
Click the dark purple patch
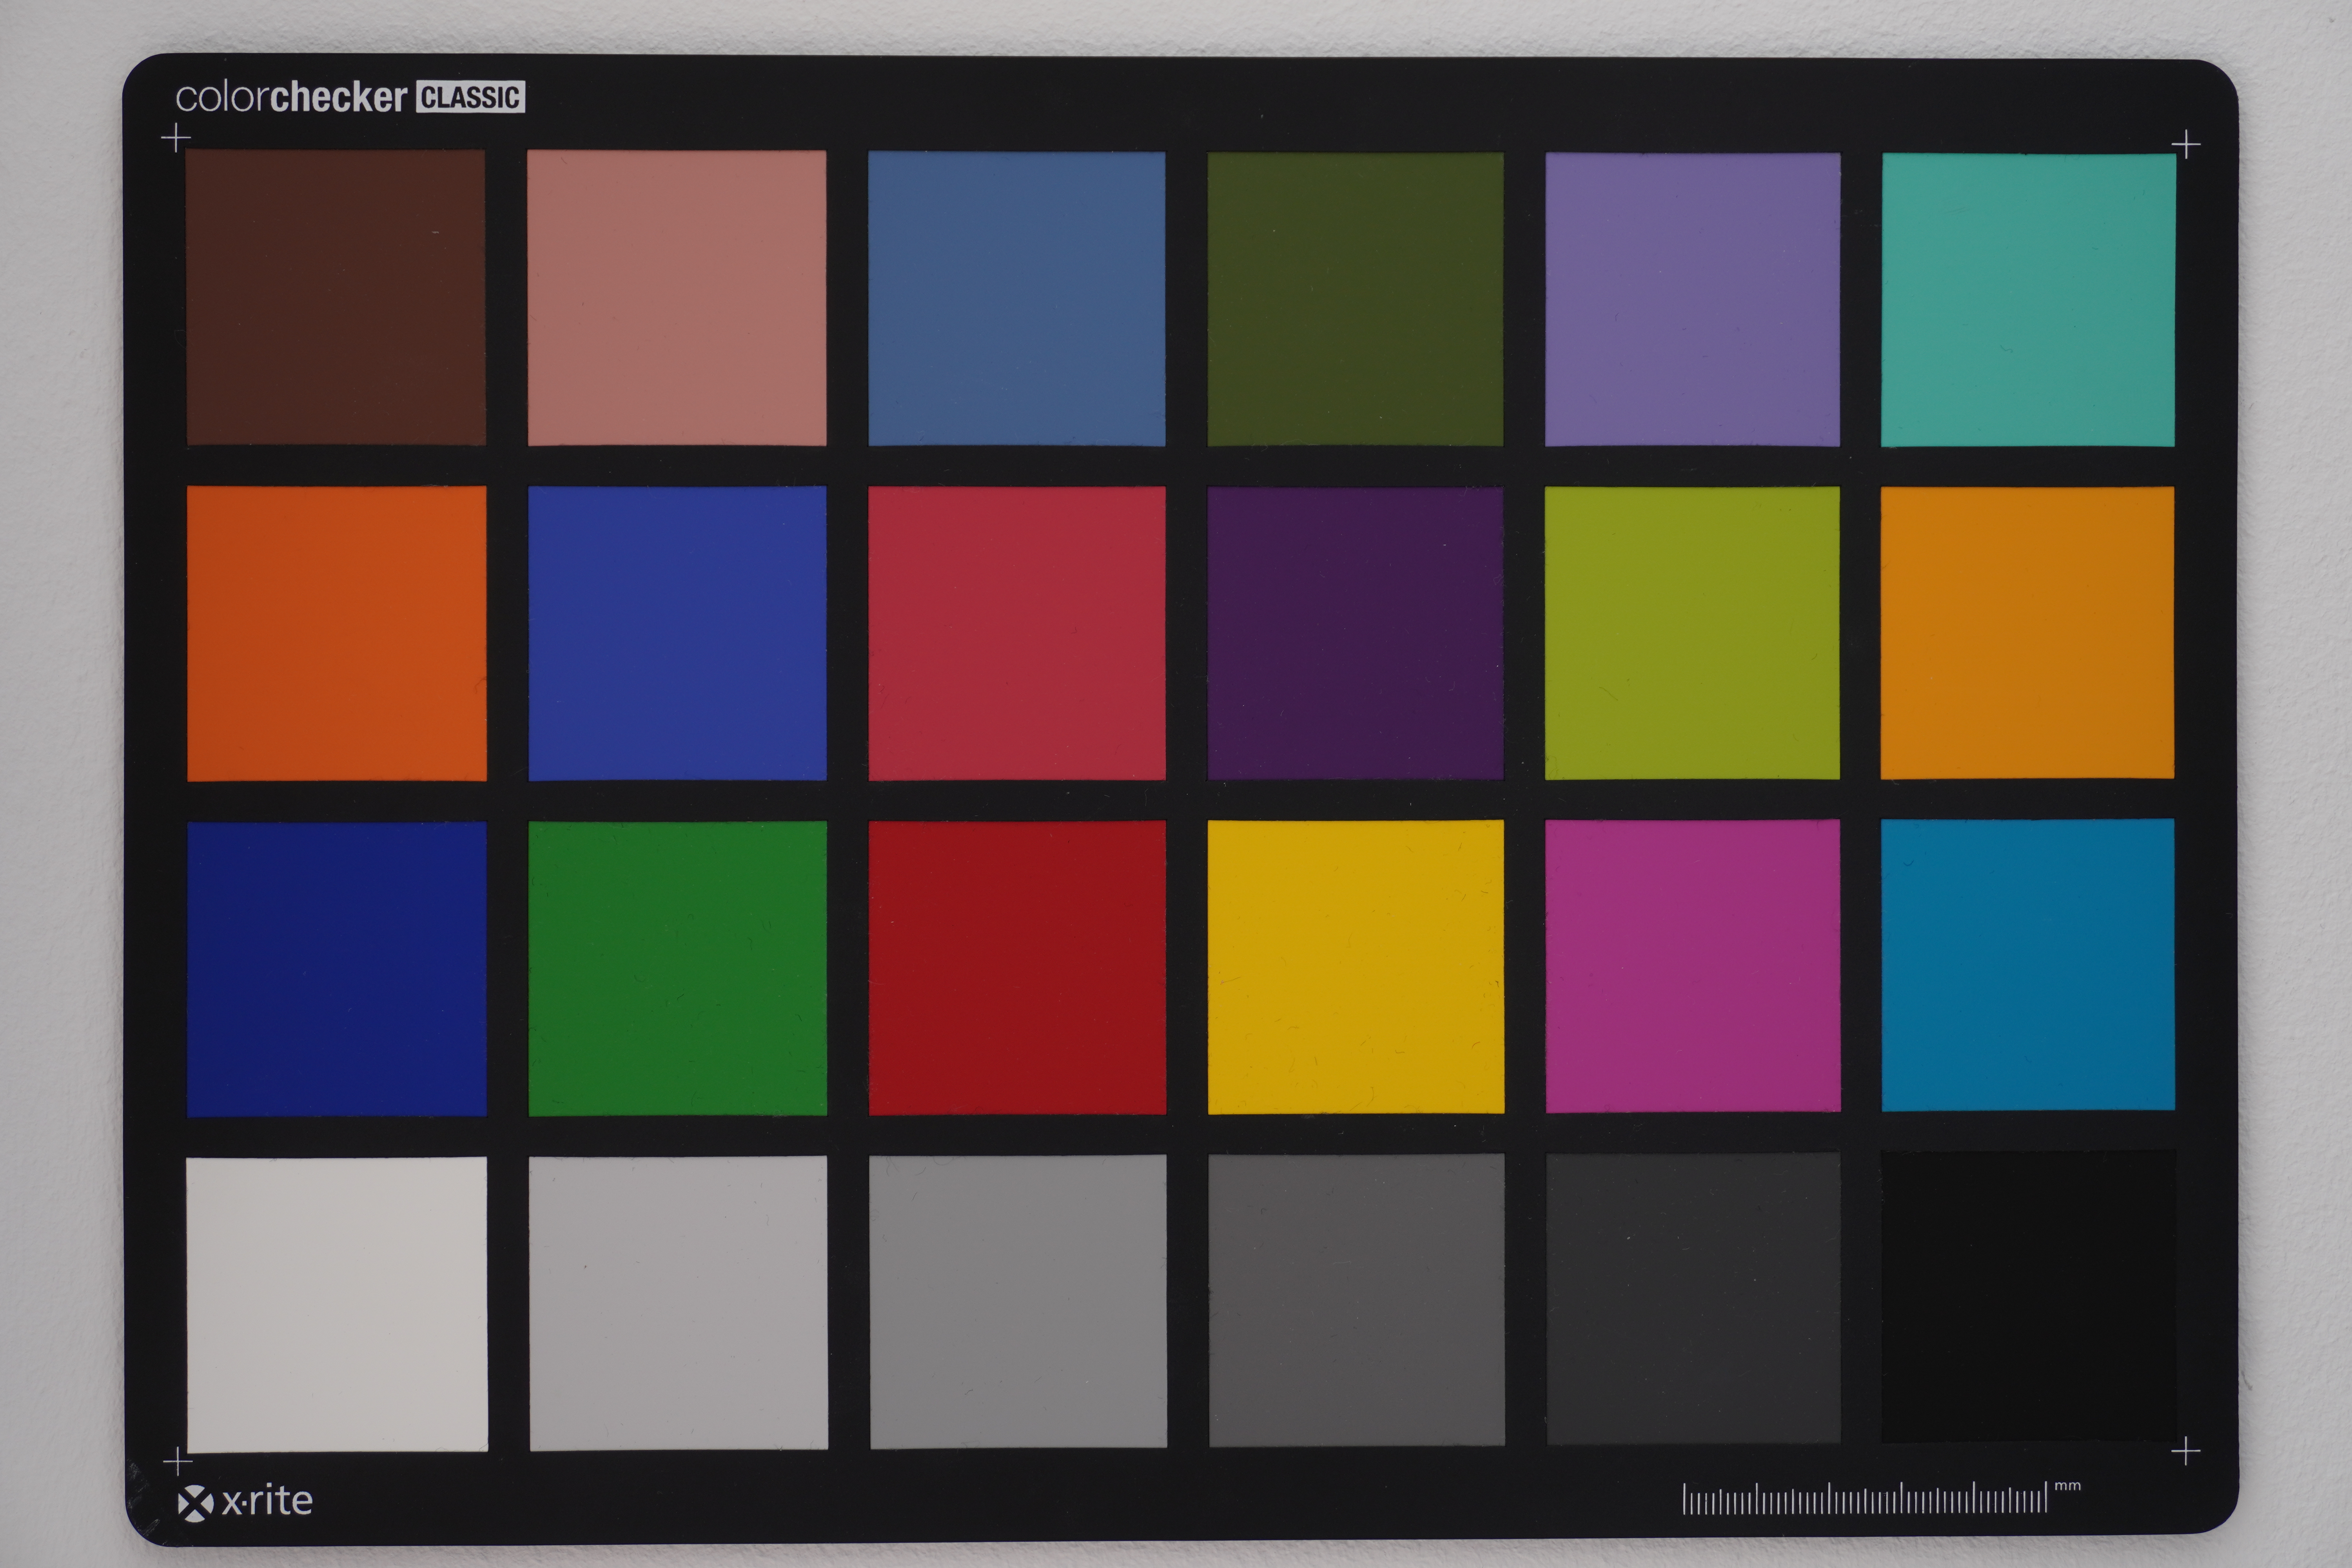[x=1355, y=633]
